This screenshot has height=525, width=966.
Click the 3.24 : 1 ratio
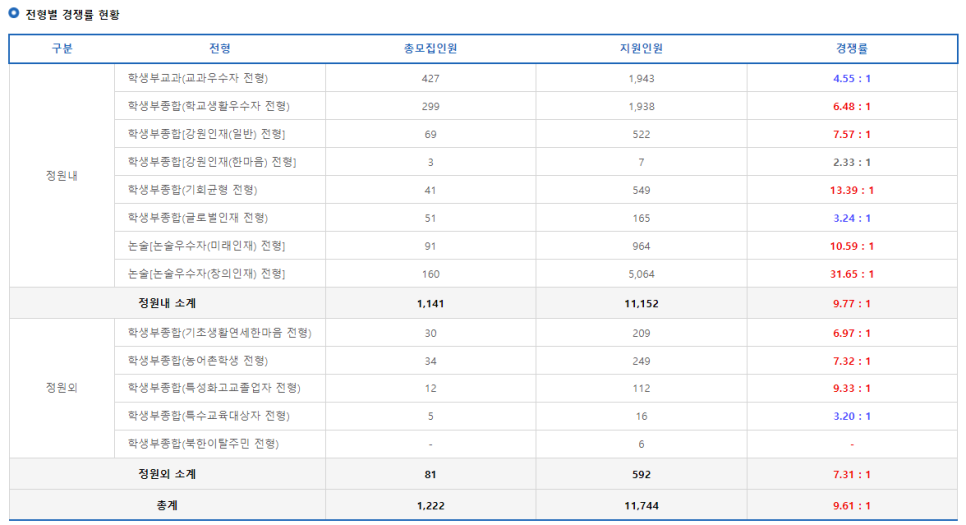852,218
